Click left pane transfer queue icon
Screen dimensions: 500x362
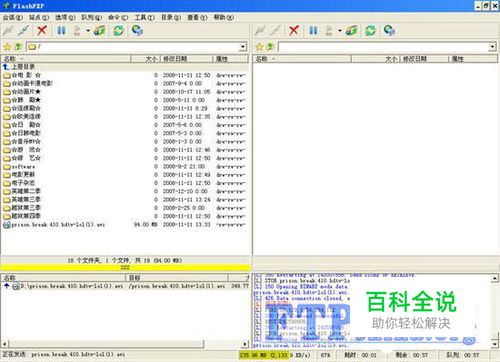point(77,30)
